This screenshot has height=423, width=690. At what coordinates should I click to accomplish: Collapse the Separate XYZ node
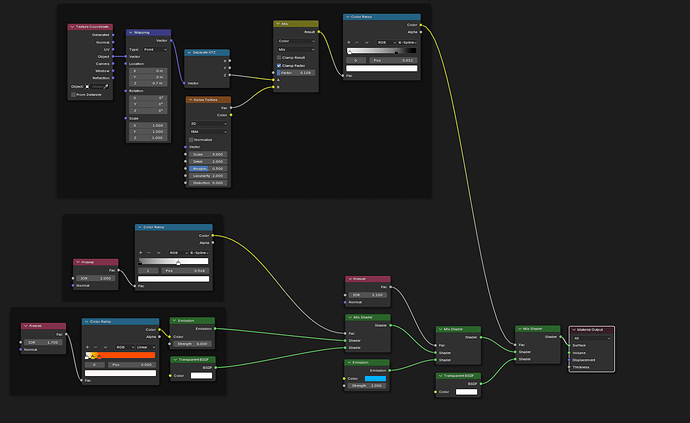(x=189, y=52)
